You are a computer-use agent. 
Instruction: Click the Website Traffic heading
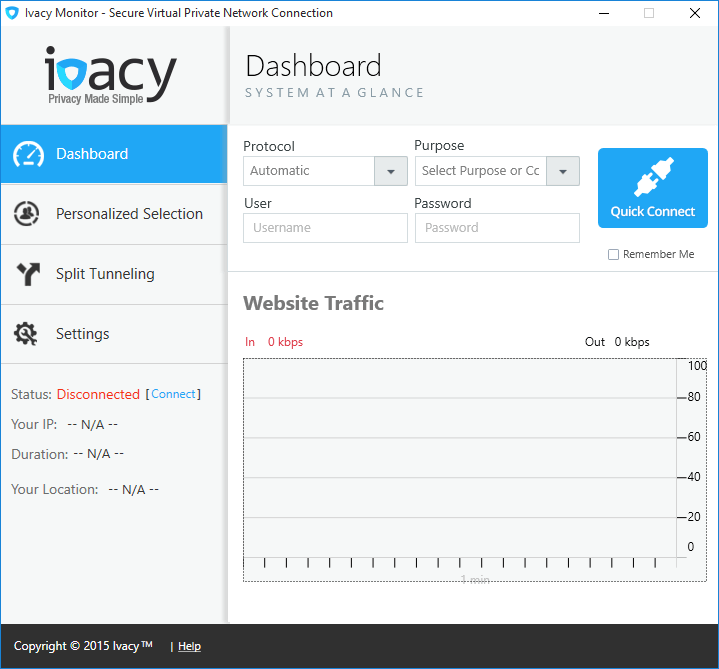pyautogui.click(x=313, y=304)
